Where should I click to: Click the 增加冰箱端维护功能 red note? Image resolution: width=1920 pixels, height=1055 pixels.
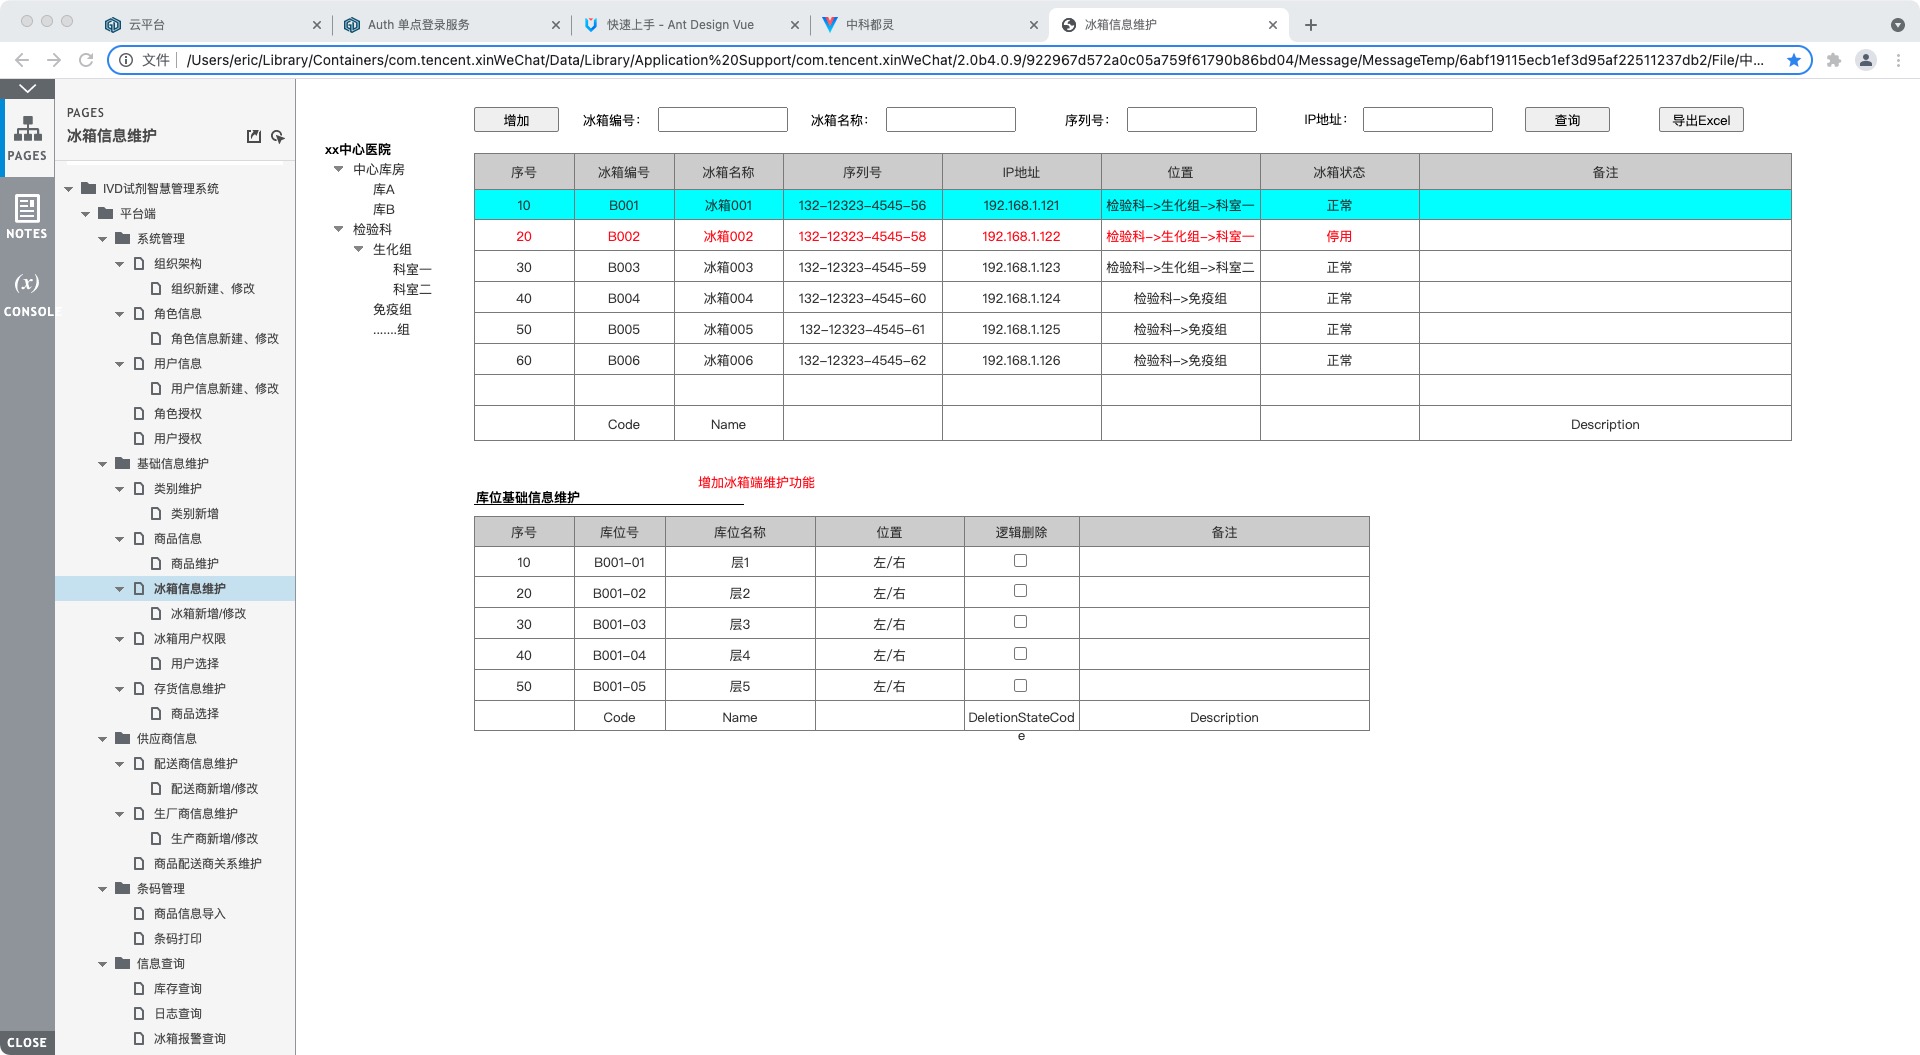[756, 482]
